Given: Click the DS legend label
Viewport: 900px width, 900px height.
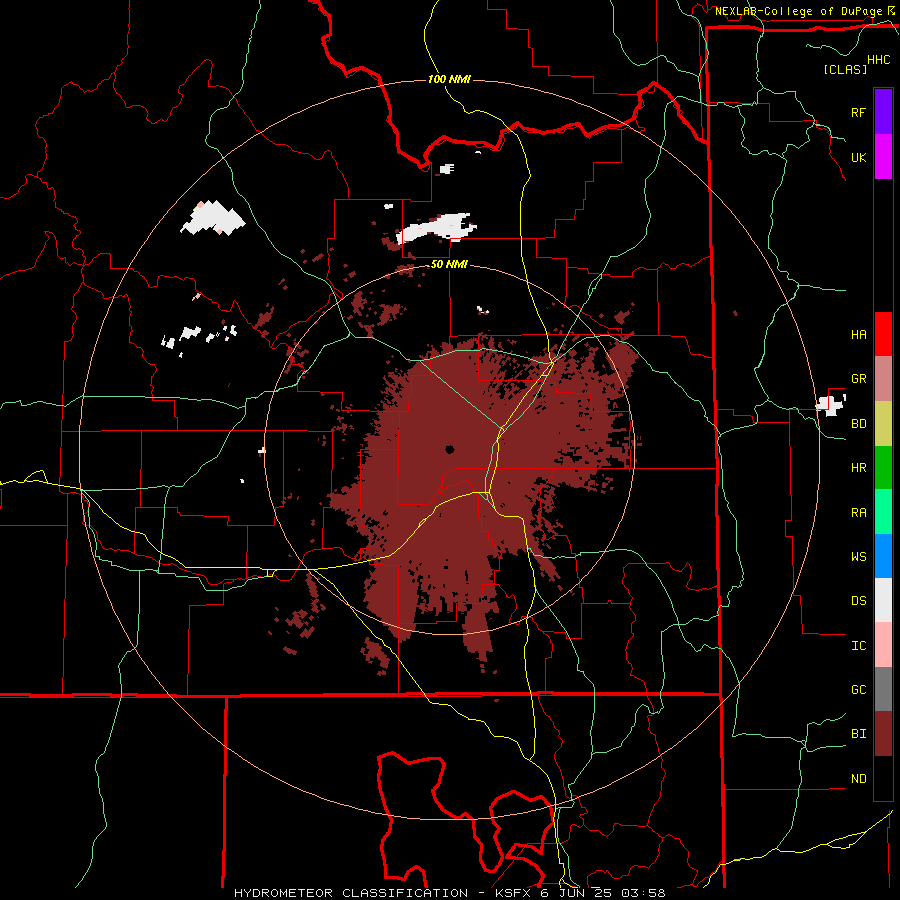Looking at the screenshot, I should click(x=858, y=601).
